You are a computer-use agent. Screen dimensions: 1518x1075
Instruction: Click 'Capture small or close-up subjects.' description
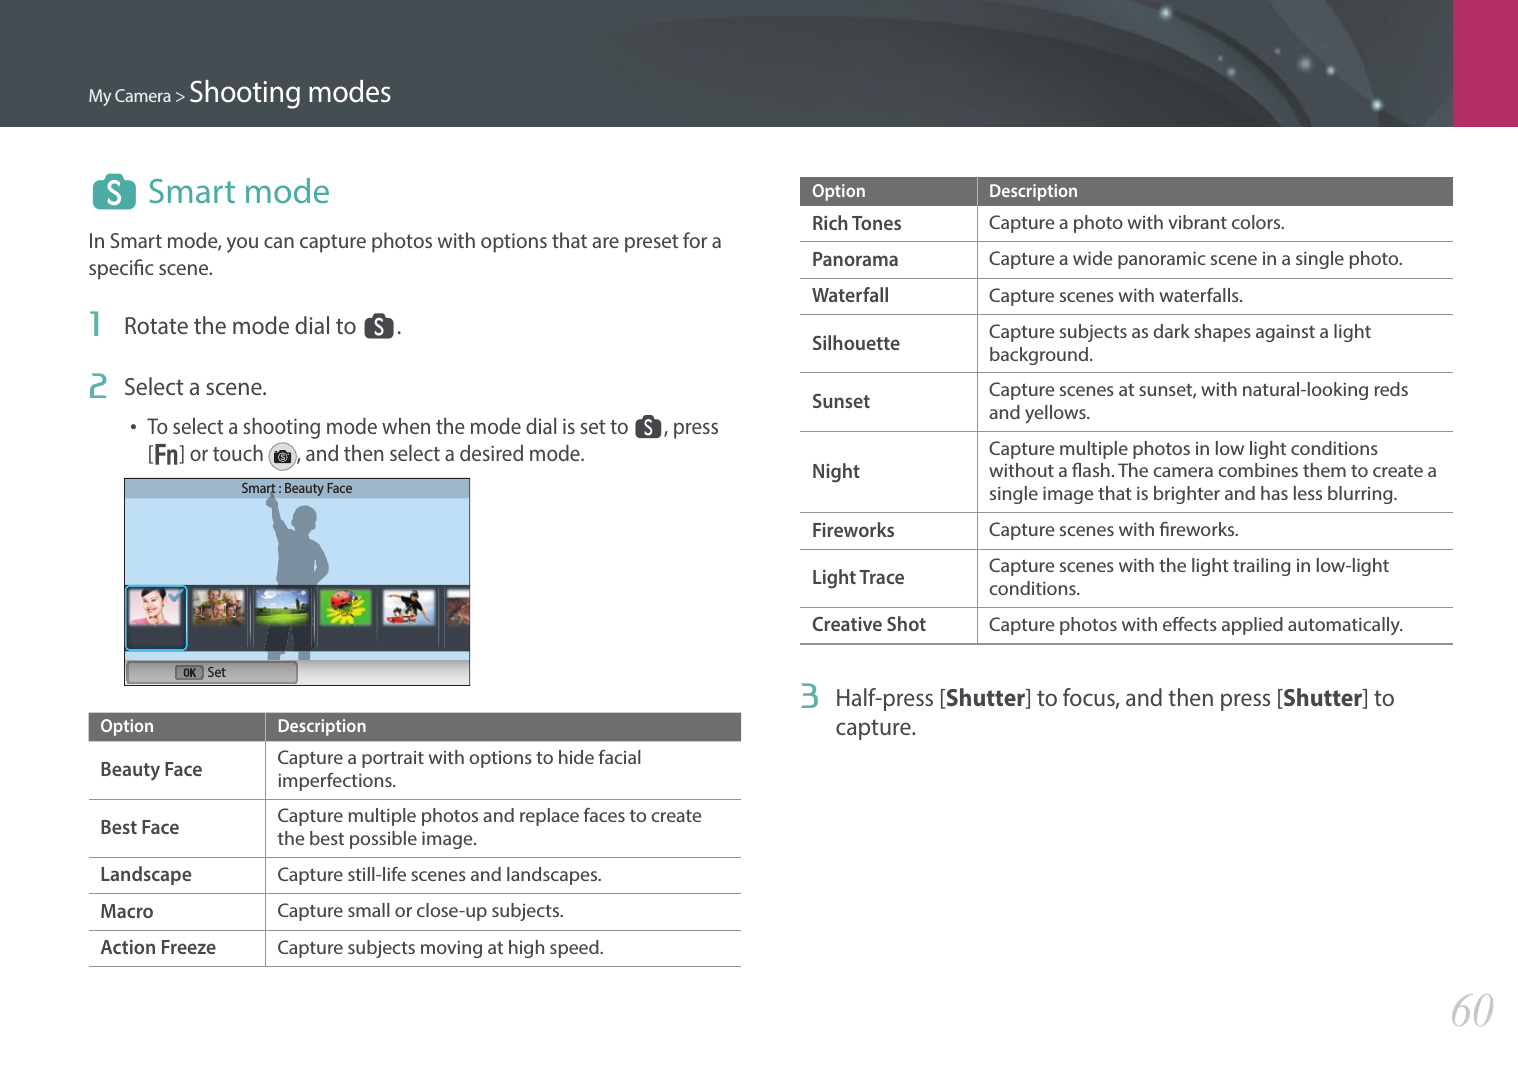(421, 911)
